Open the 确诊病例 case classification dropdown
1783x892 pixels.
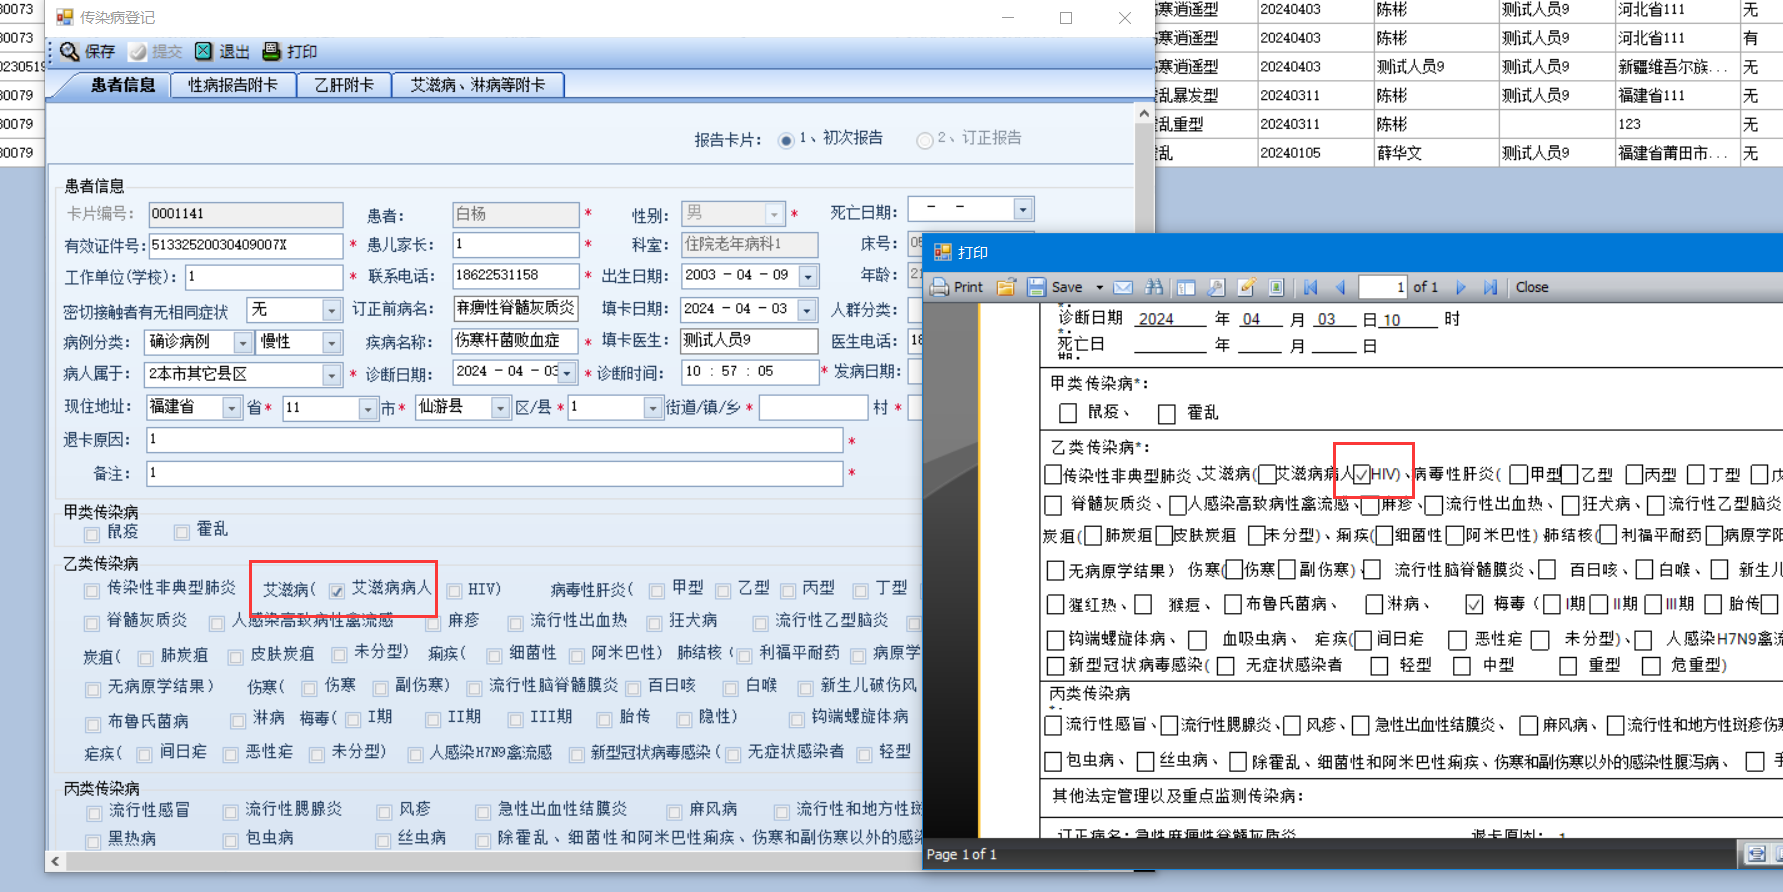(x=242, y=343)
